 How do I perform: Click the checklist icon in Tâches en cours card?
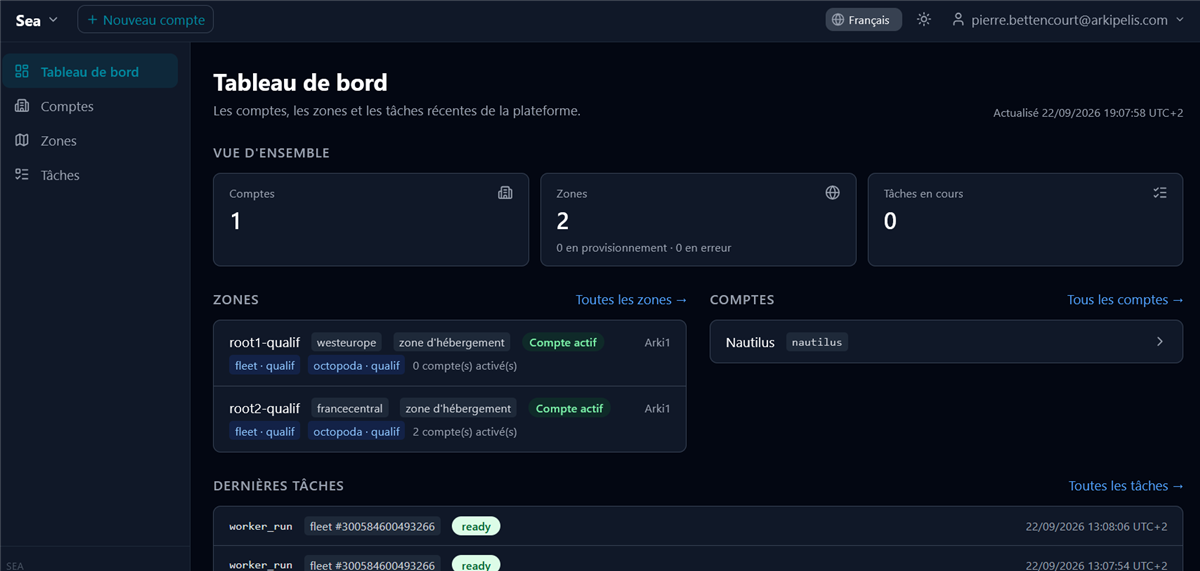point(1160,193)
